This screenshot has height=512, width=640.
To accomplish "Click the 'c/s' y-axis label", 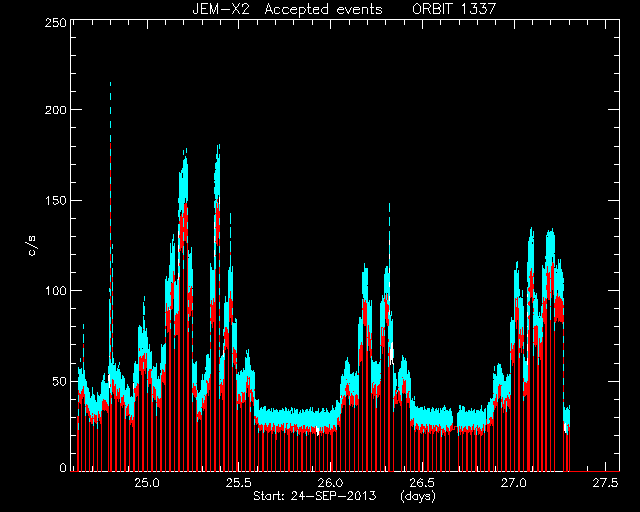I will [x=32, y=246].
